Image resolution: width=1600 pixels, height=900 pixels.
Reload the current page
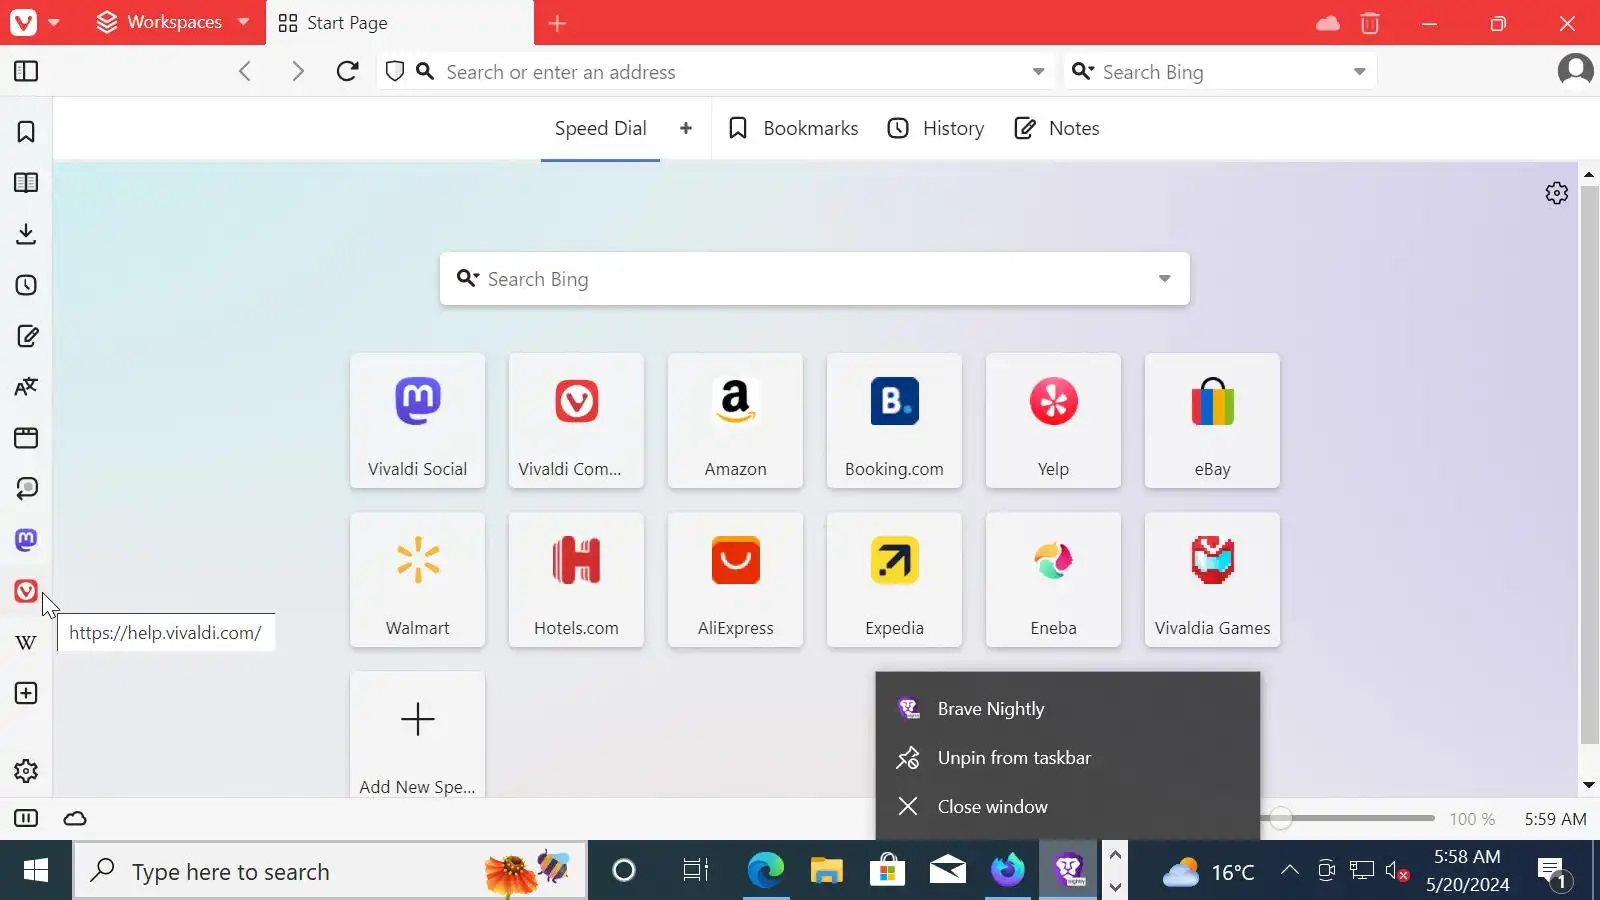[x=347, y=71]
